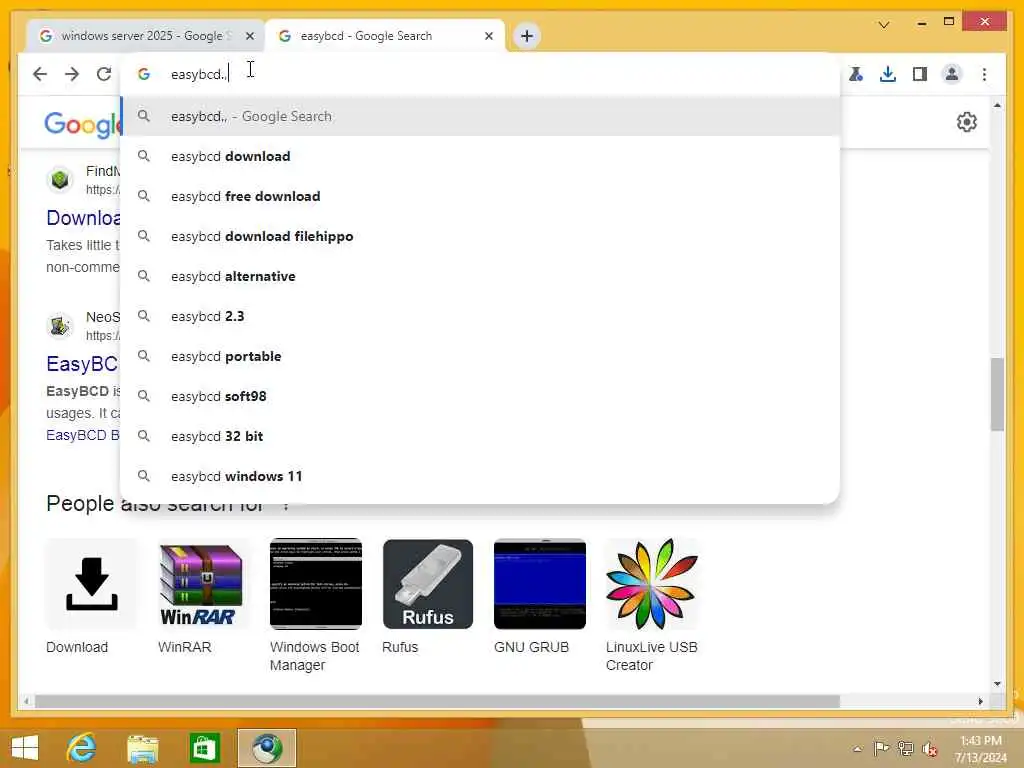The height and width of the screenshot is (768, 1024).
Task: Open the muted volume tray icon
Action: [929, 749]
